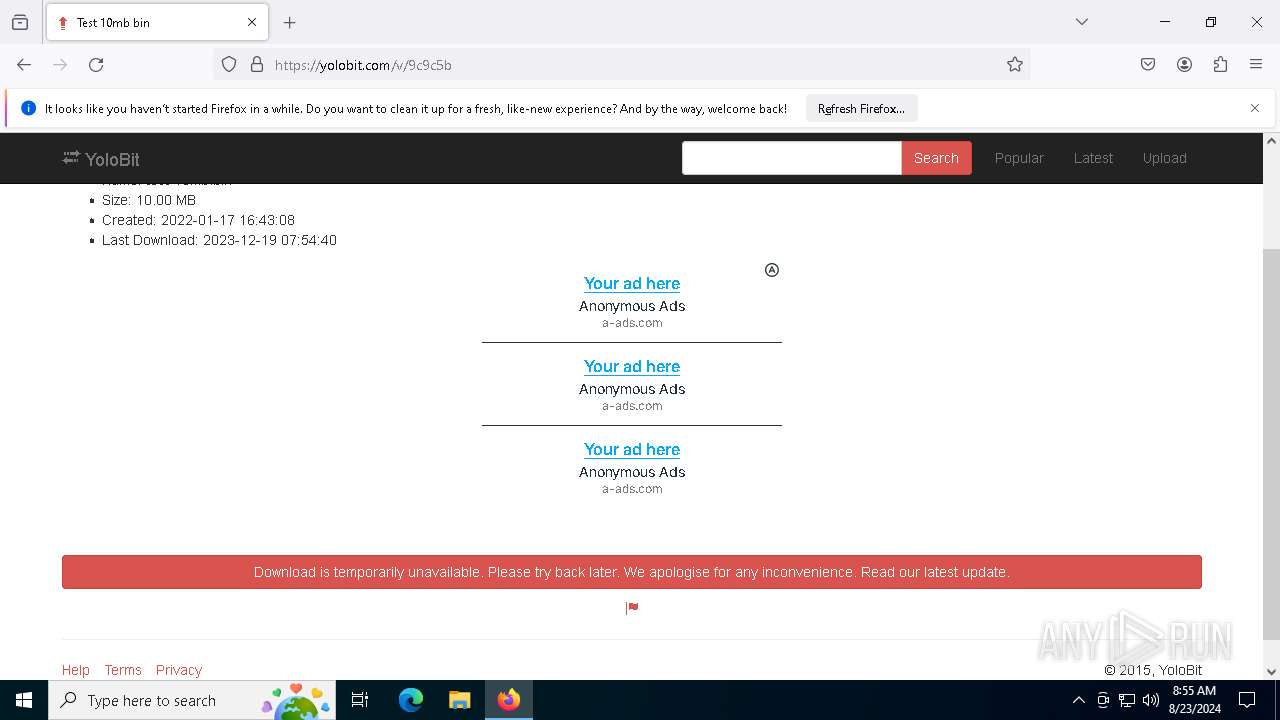This screenshot has width=1280, height=720.
Task: Open the Privacy link
Action: pyautogui.click(x=179, y=670)
